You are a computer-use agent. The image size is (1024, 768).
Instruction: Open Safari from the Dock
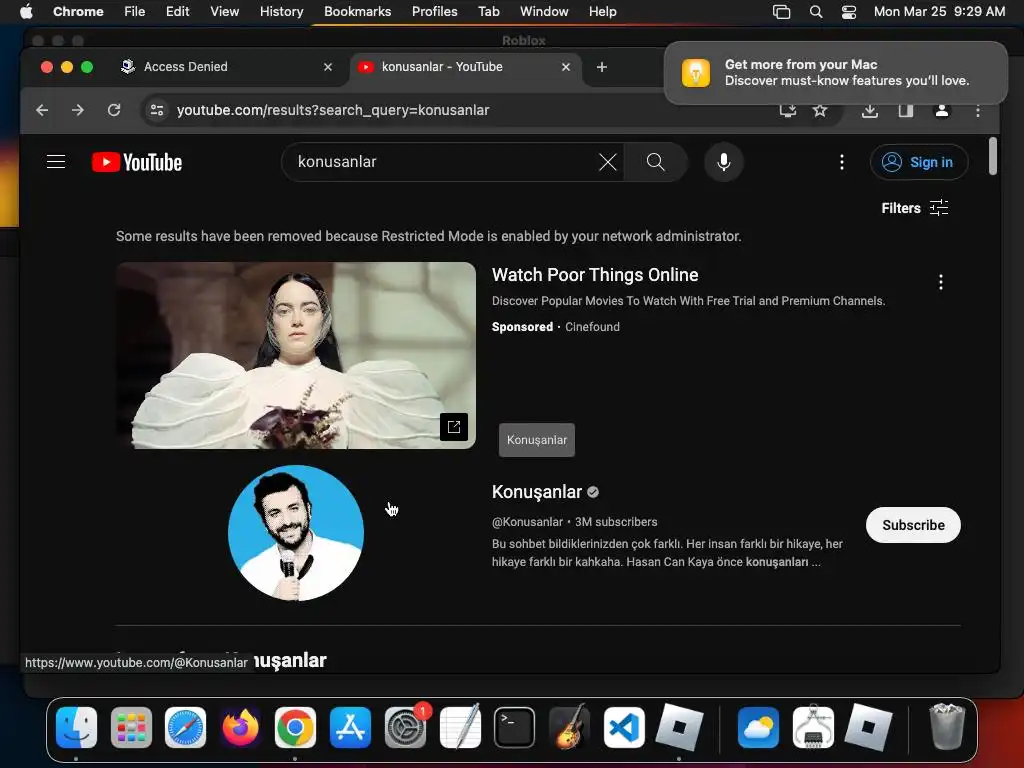[185, 727]
